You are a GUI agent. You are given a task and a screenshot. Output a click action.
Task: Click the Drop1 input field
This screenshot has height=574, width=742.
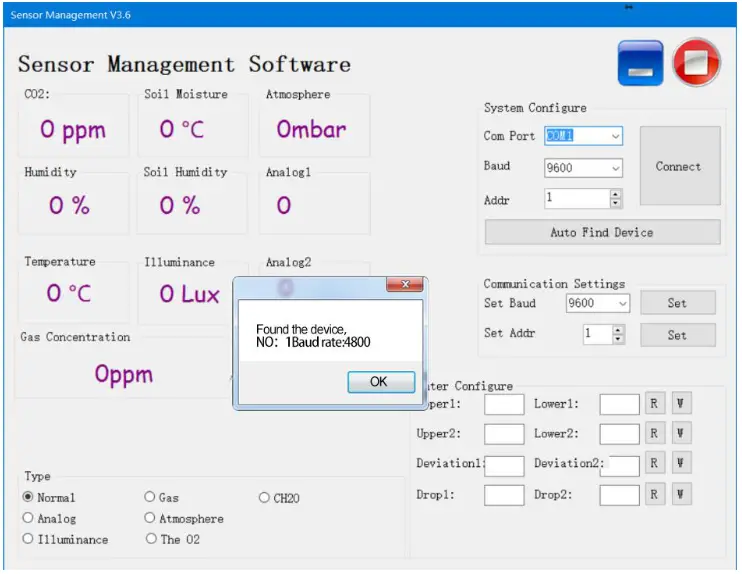(504, 495)
